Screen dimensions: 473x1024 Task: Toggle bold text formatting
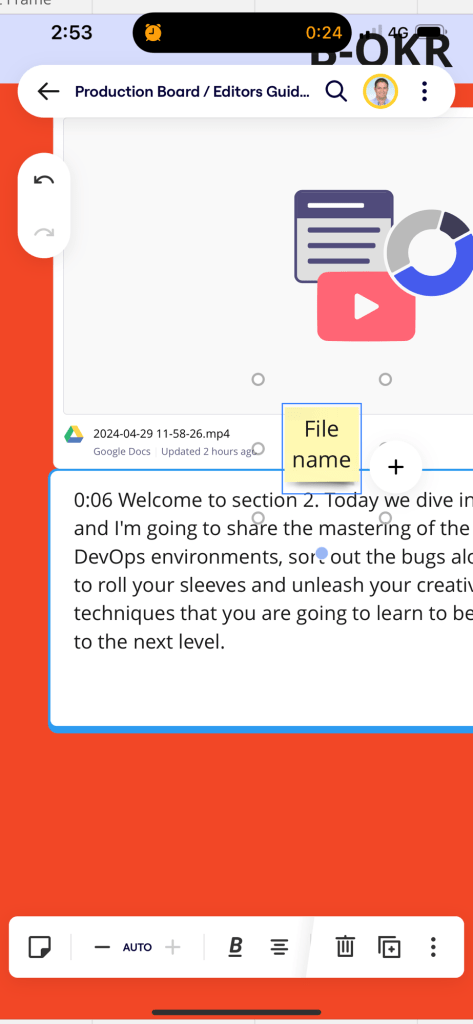pos(236,947)
